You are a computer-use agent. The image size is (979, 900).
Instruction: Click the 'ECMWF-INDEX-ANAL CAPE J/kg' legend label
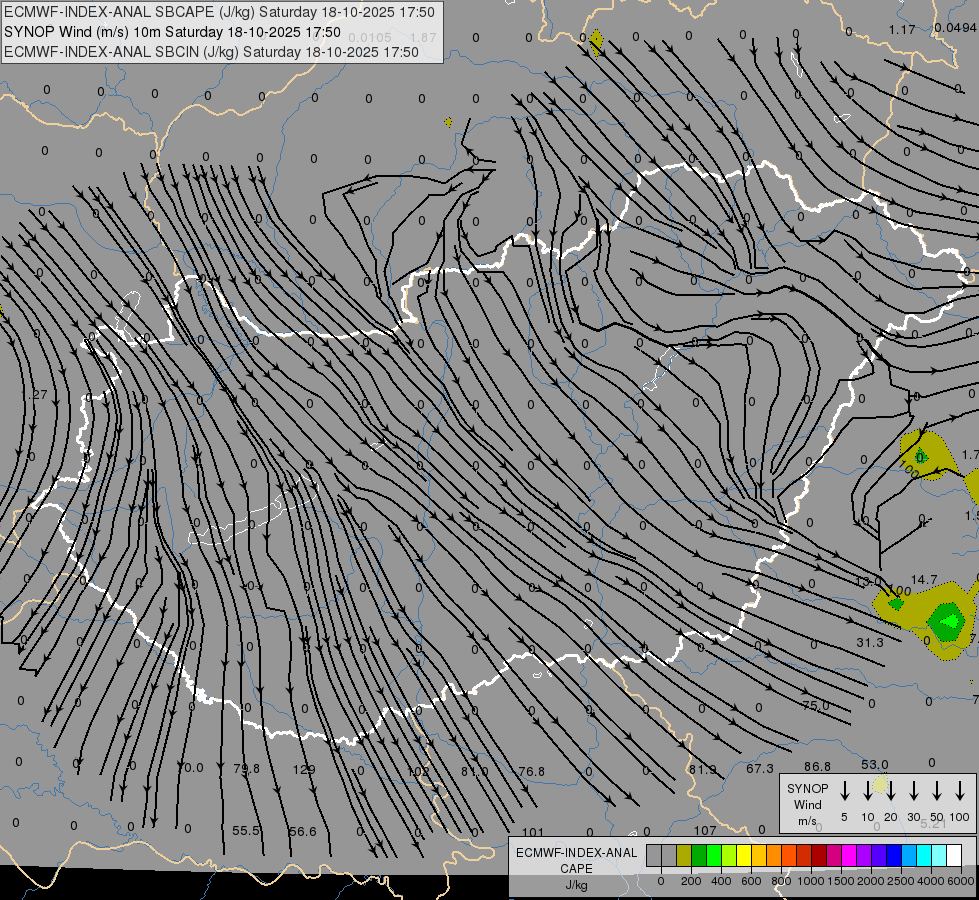click(576, 868)
